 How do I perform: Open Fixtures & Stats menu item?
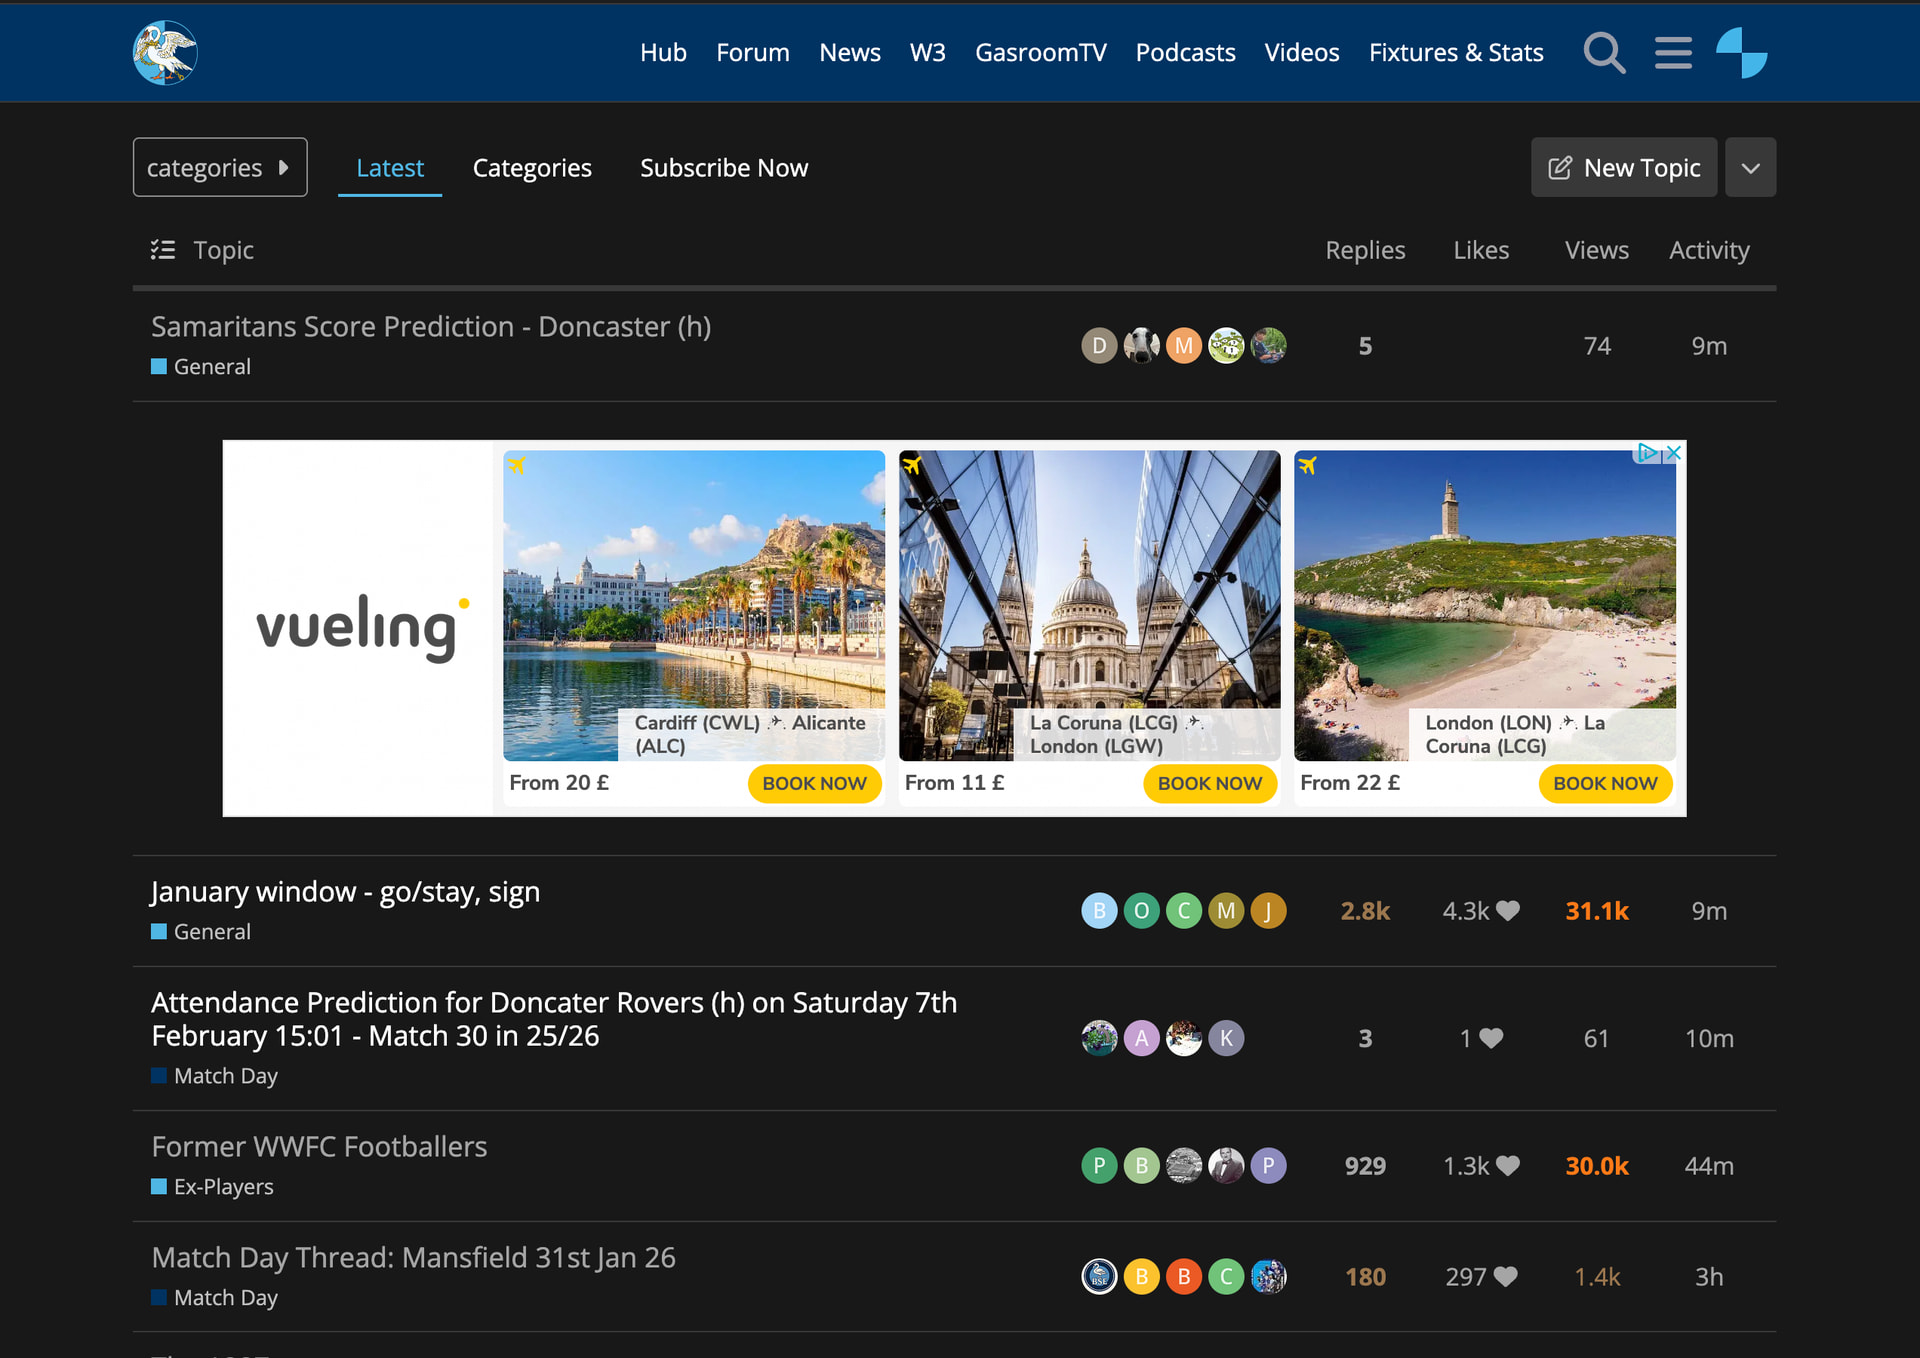[1455, 53]
